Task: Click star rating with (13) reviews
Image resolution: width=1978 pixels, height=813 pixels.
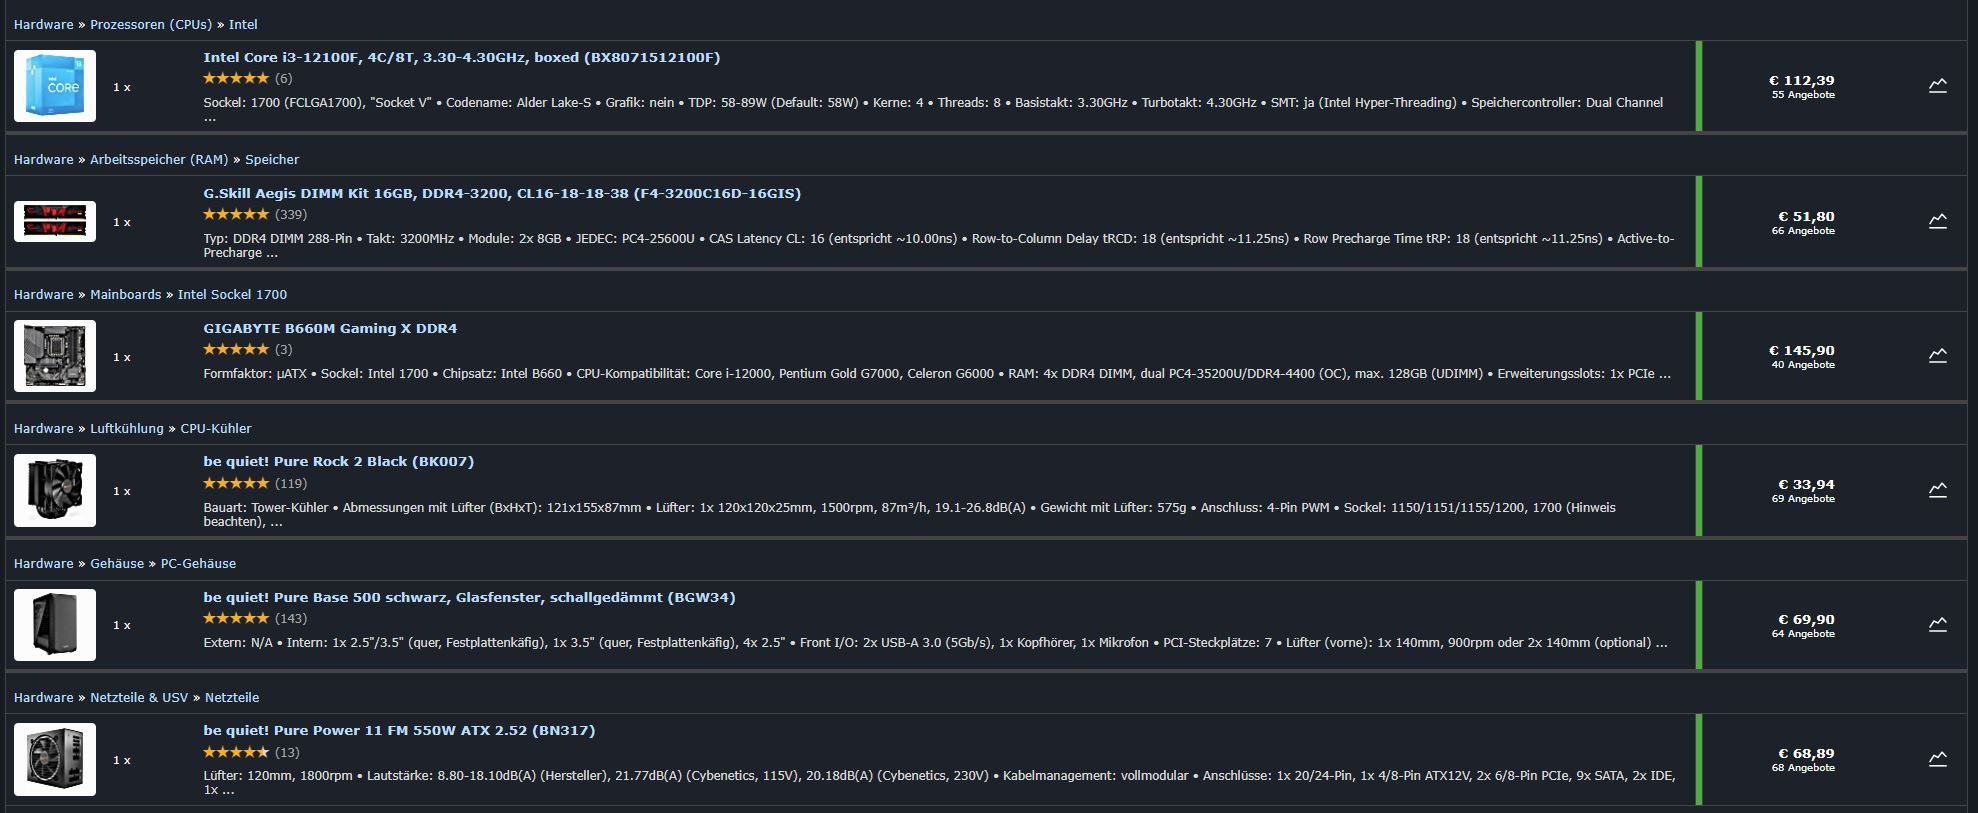Action: 251,752
